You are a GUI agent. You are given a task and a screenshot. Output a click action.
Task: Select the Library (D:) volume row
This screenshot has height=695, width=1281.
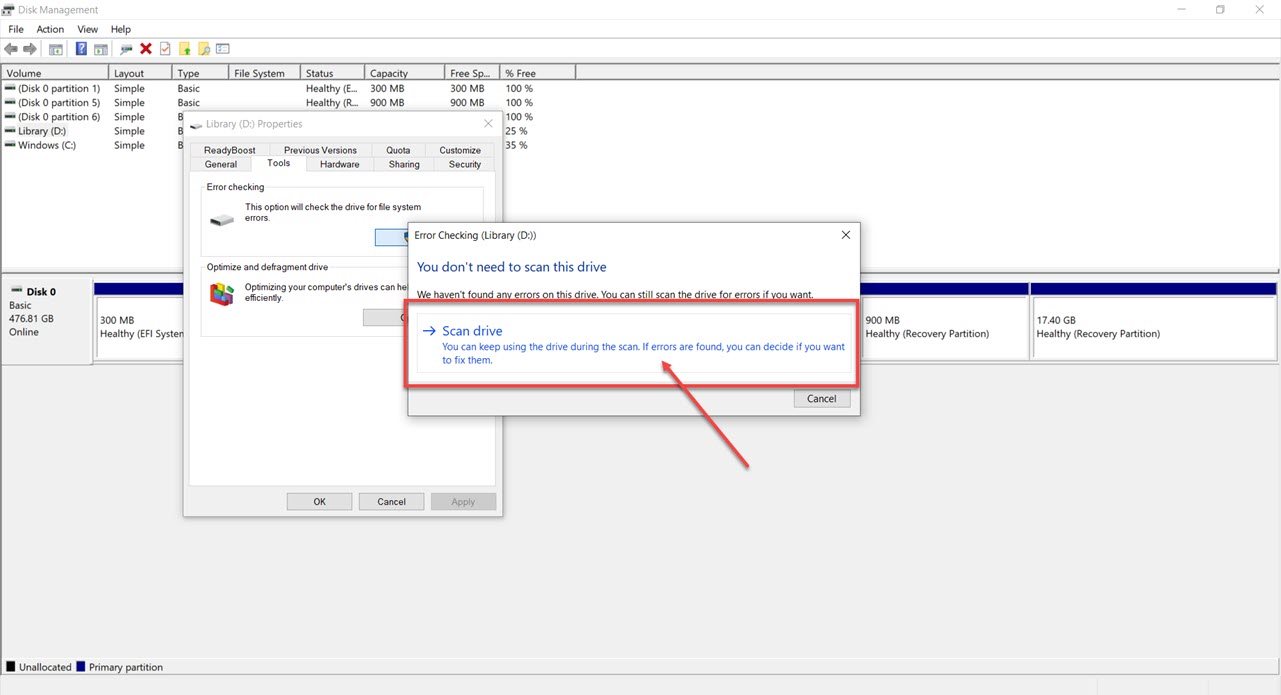[x=44, y=131]
